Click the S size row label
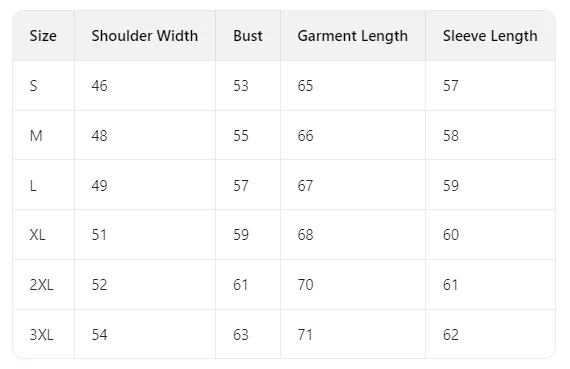 click(x=33, y=86)
